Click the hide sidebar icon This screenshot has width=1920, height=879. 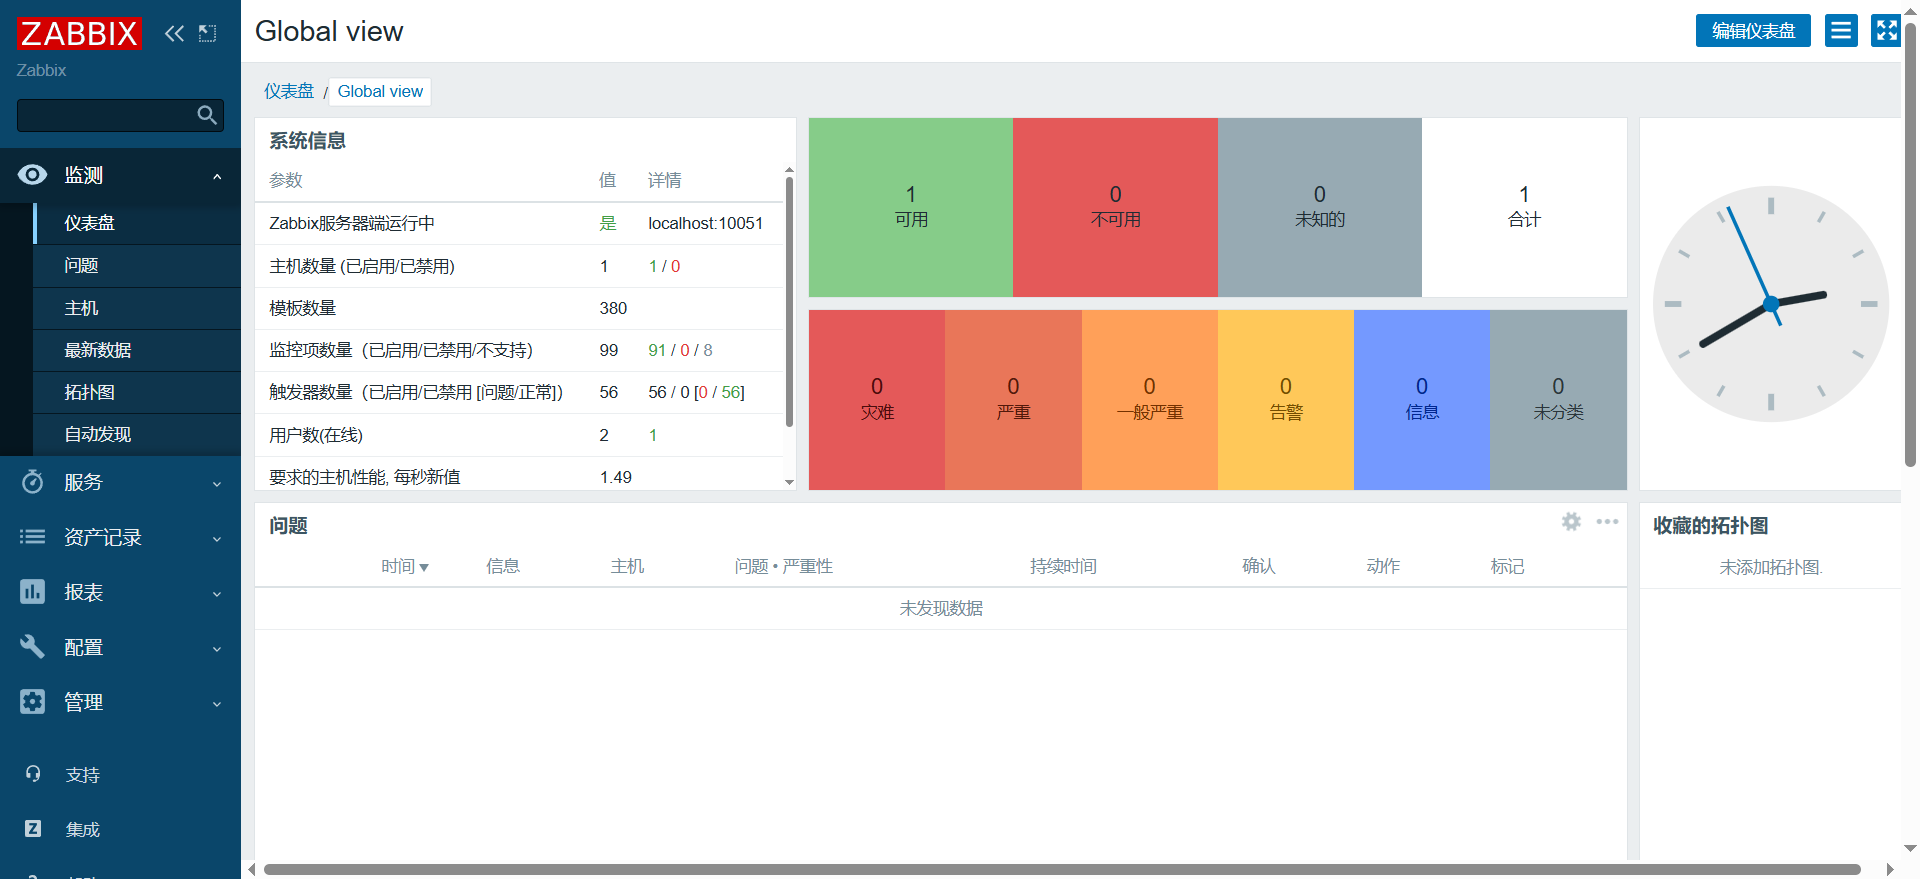pos(207,33)
